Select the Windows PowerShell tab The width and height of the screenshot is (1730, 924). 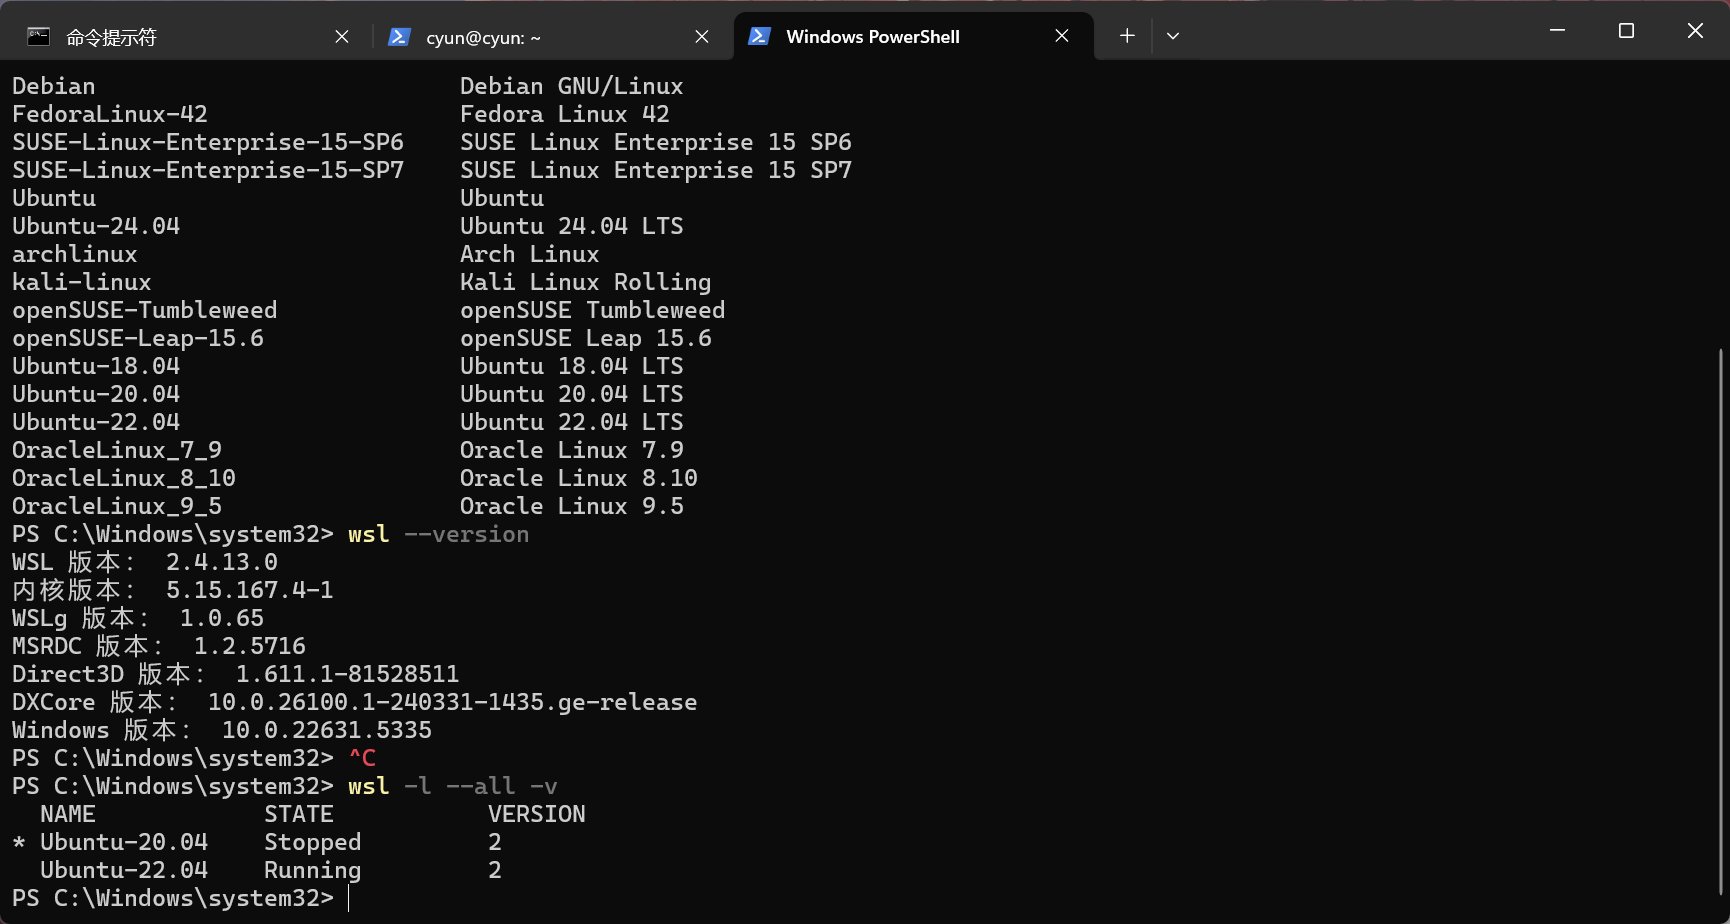(913, 37)
